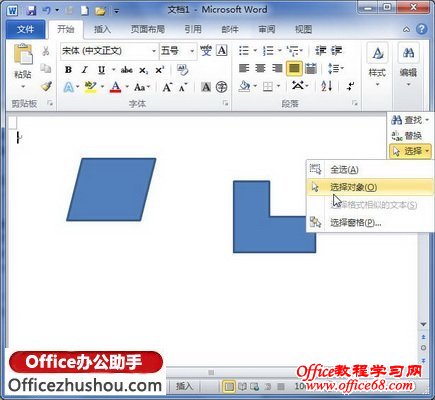Screen dimensions: 435x400
Task: Toggle Bold formatting
Action: [68, 70]
